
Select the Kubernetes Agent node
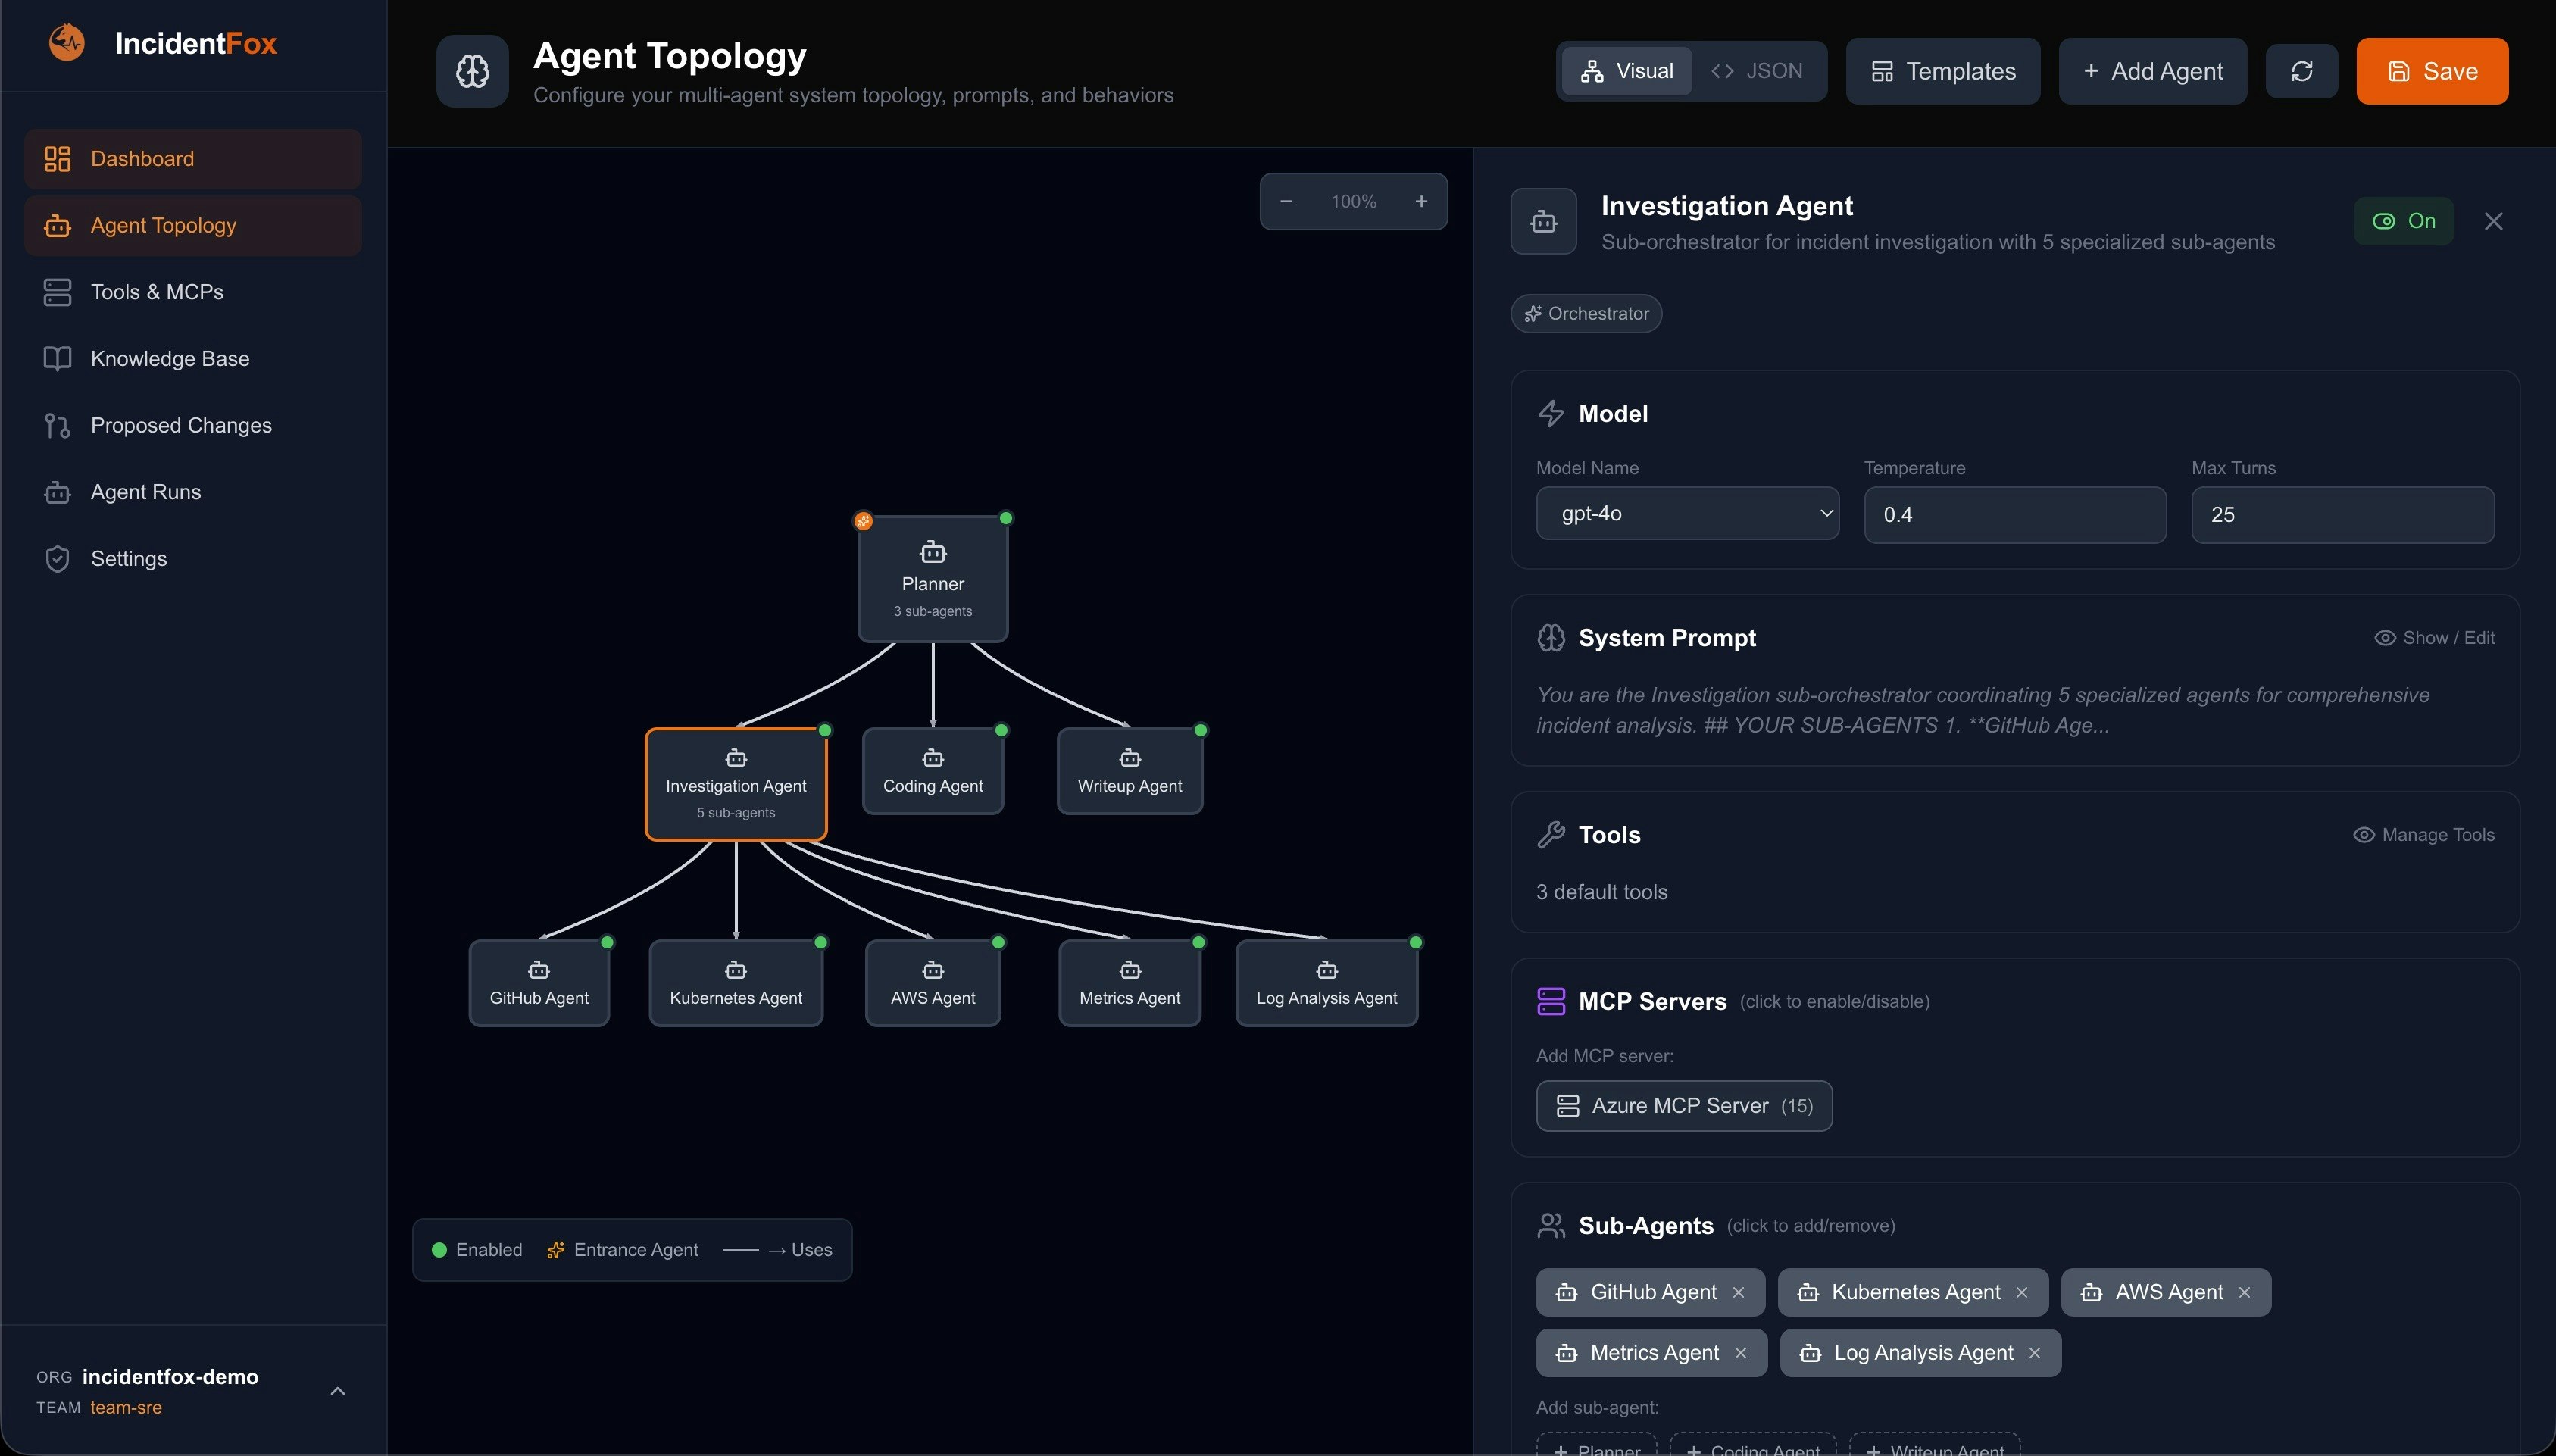[x=735, y=983]
